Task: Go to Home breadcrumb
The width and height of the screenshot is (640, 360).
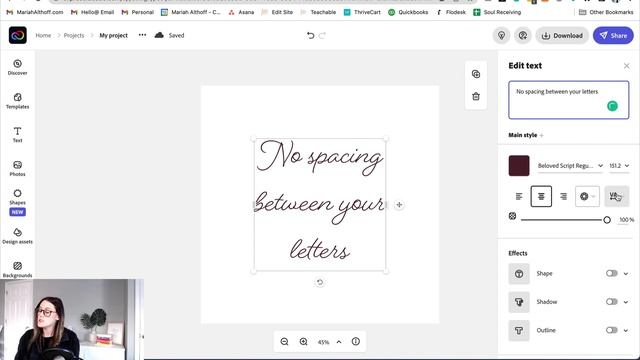Action: coord(43,36)
